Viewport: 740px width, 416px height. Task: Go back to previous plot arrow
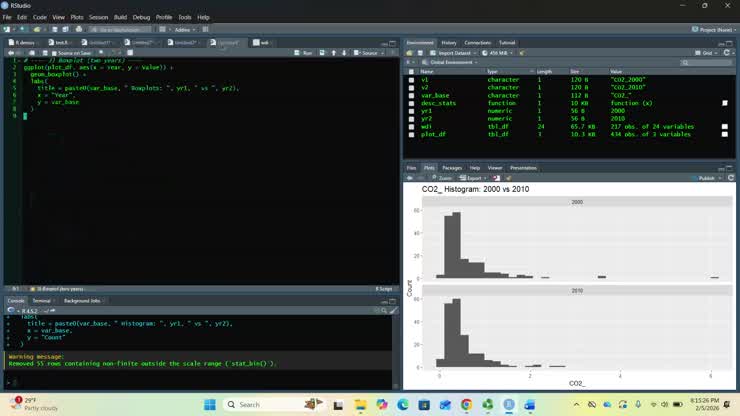pyautogui.click(x=410, y=178)
